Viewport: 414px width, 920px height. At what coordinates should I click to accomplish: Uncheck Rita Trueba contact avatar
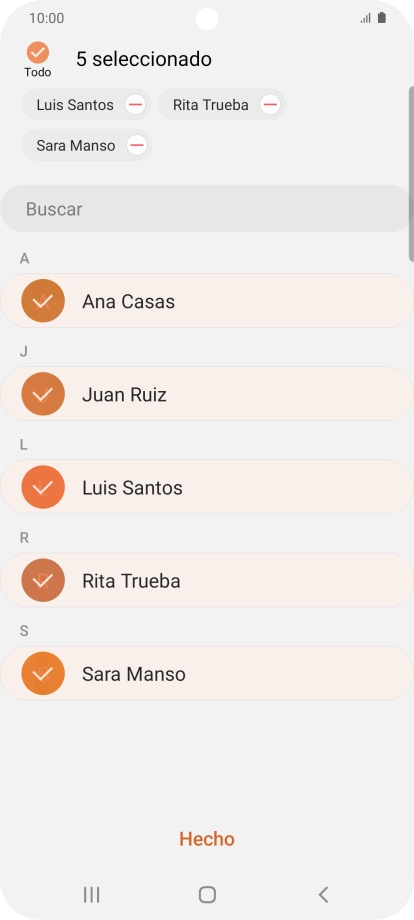pos(43,580)
